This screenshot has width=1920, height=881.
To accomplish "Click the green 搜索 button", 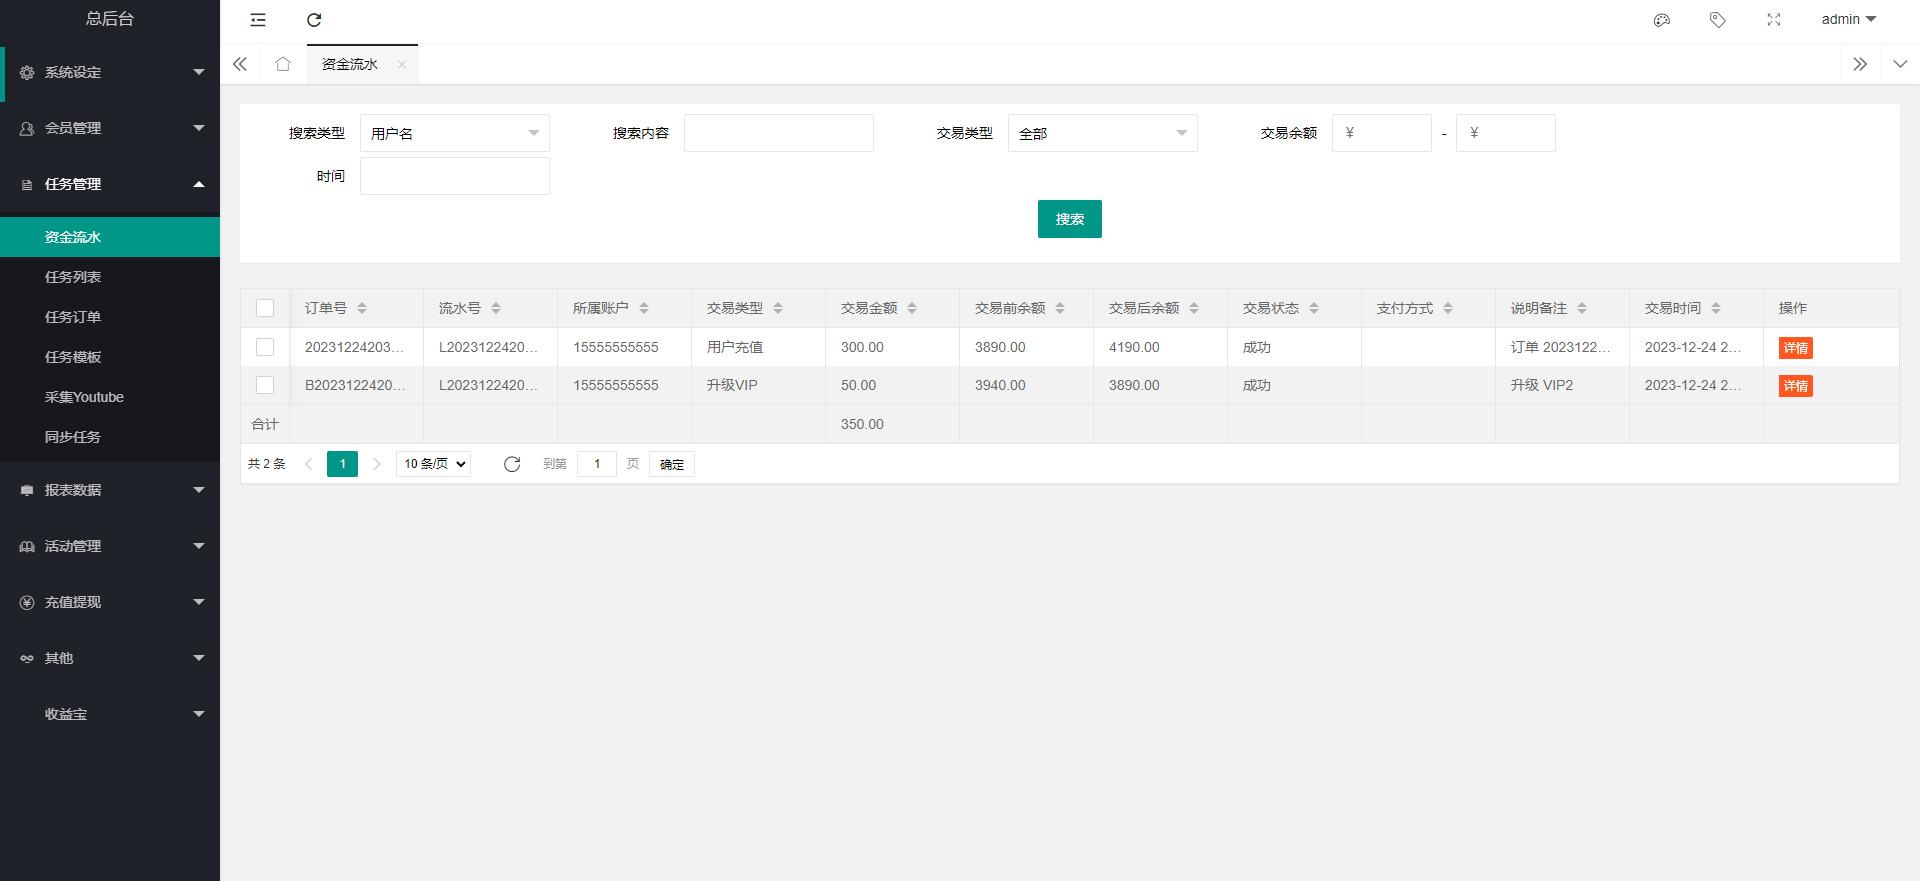I will pos(1070,219).
